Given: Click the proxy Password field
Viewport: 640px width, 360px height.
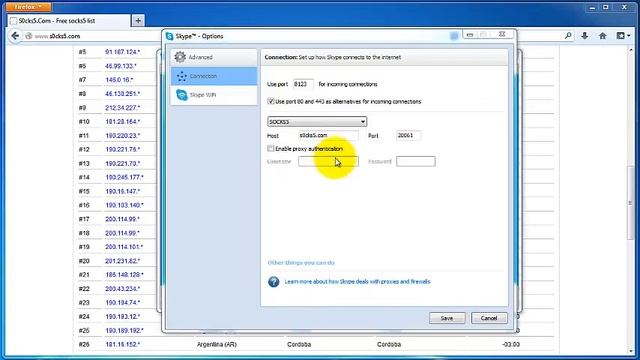Looking at the screenshot, I should pos(416,161).
